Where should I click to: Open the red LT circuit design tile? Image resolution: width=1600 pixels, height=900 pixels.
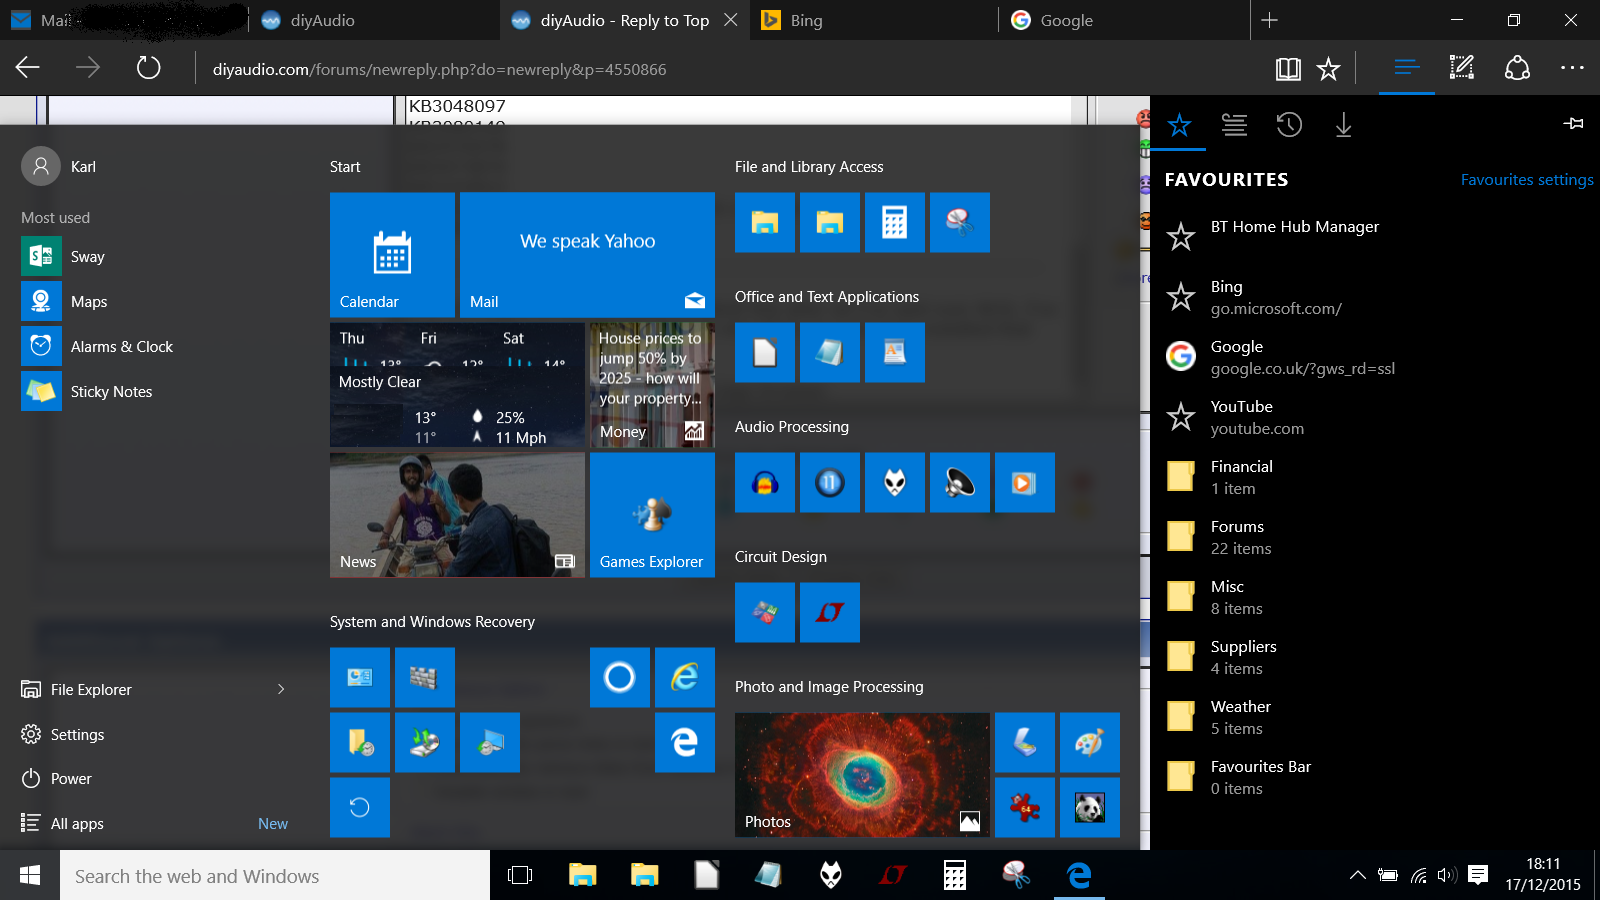830,613
